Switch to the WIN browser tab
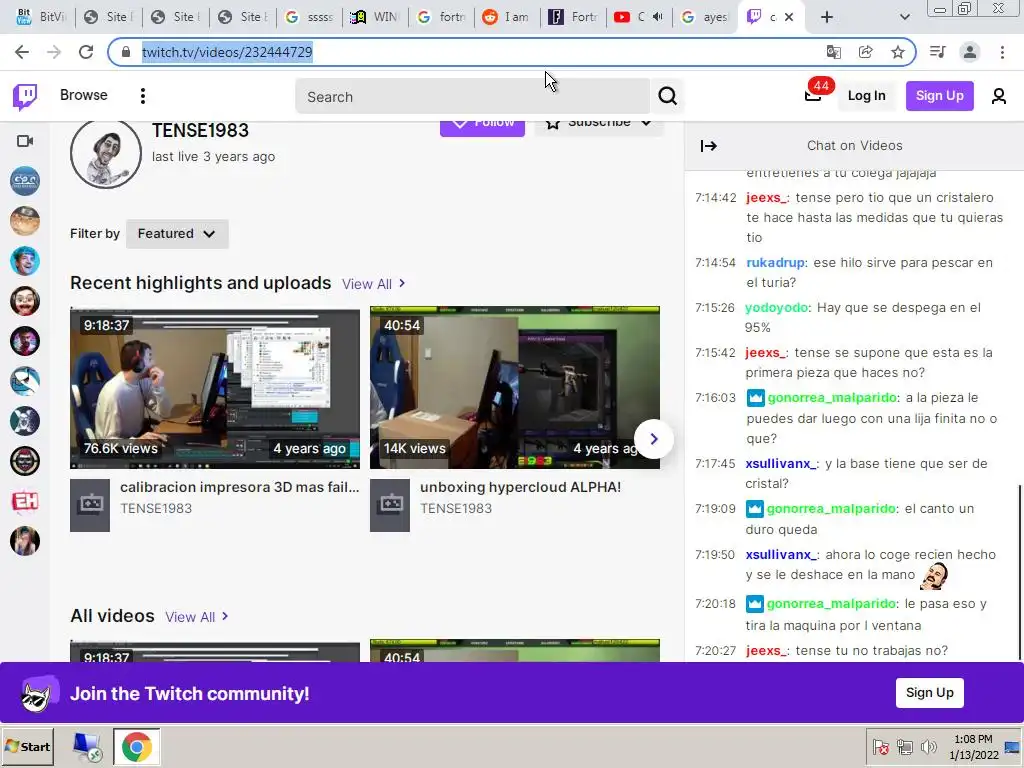 tap(375, 17)
